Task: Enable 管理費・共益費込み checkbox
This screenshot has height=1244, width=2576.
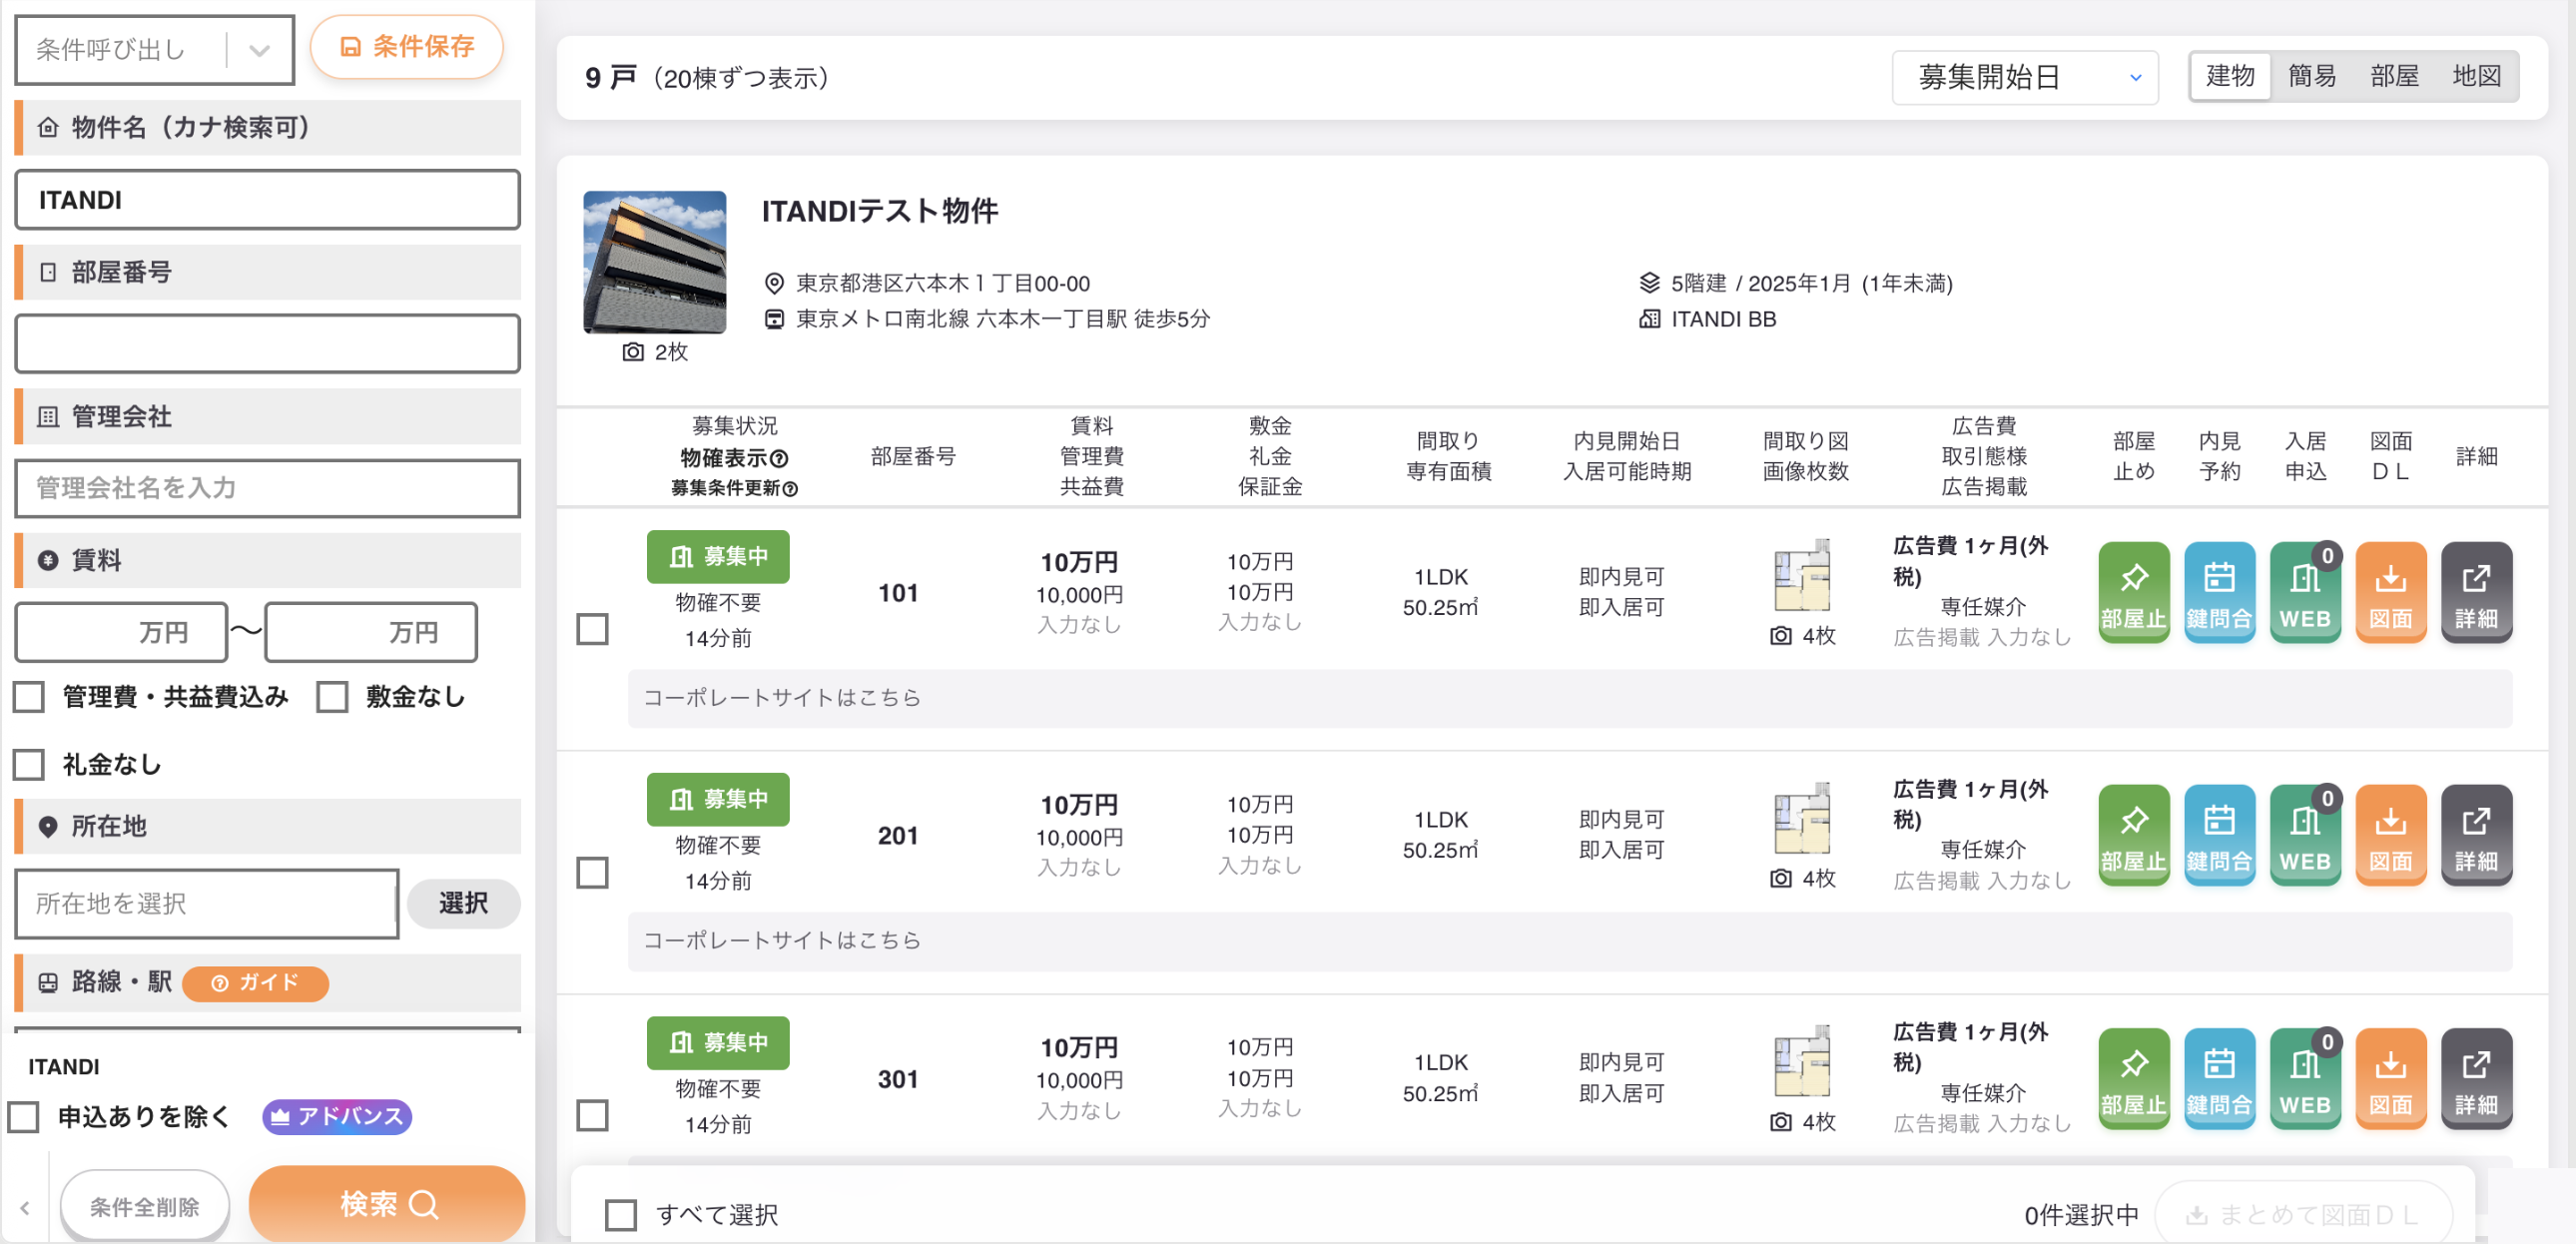Action: 29,697
